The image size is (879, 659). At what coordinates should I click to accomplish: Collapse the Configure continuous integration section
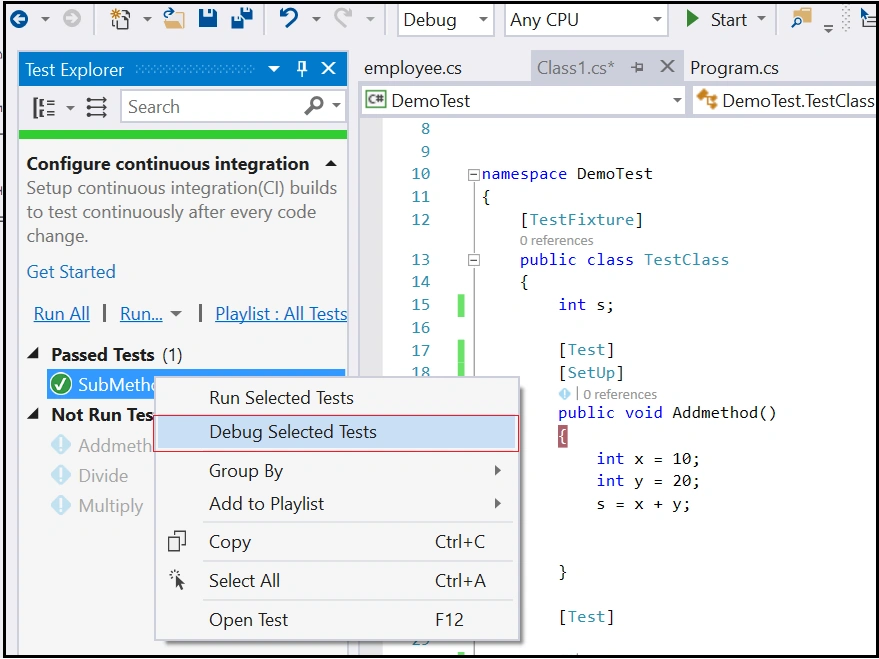pyautogui.click(x=331, y=164)
